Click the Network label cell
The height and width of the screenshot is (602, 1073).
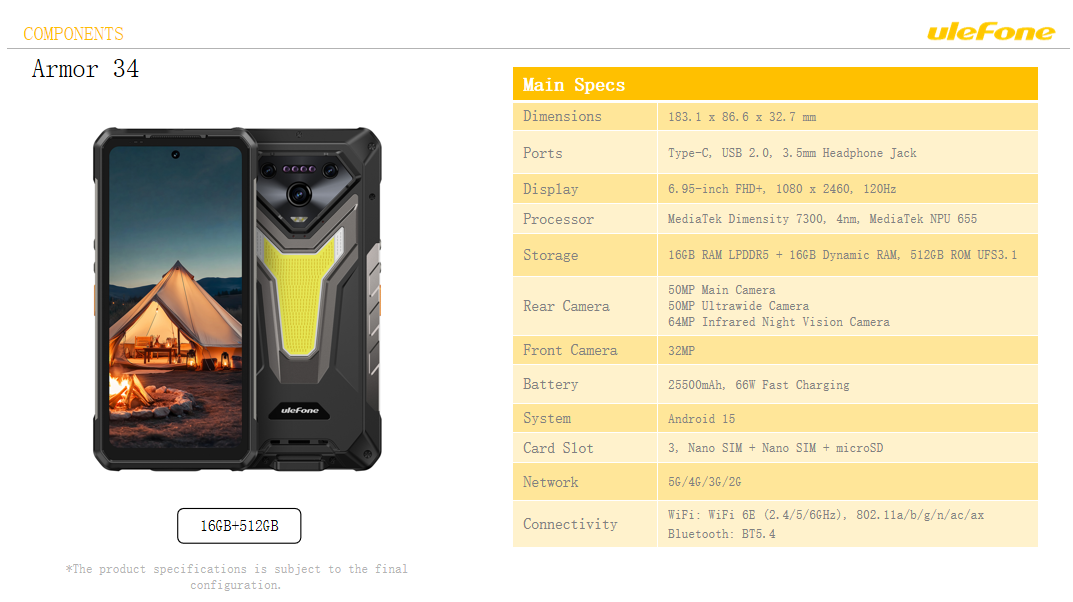coord(585,482)
